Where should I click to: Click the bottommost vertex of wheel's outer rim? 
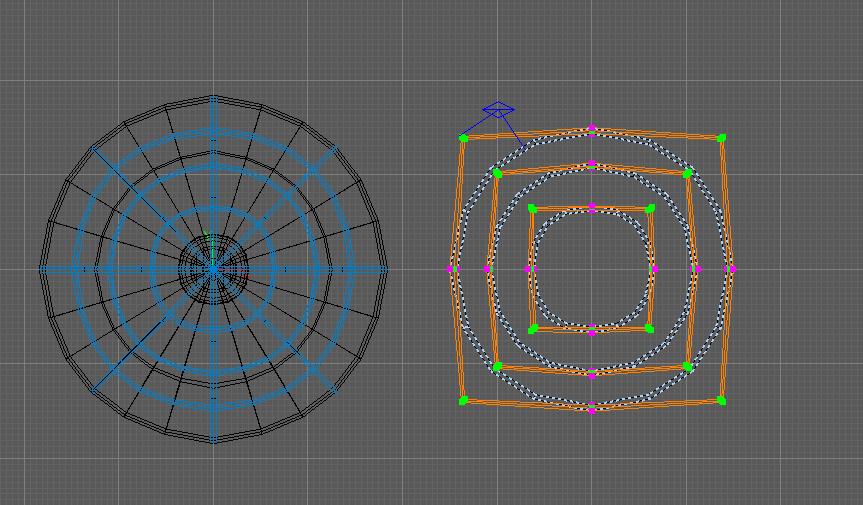pos(213,442)
